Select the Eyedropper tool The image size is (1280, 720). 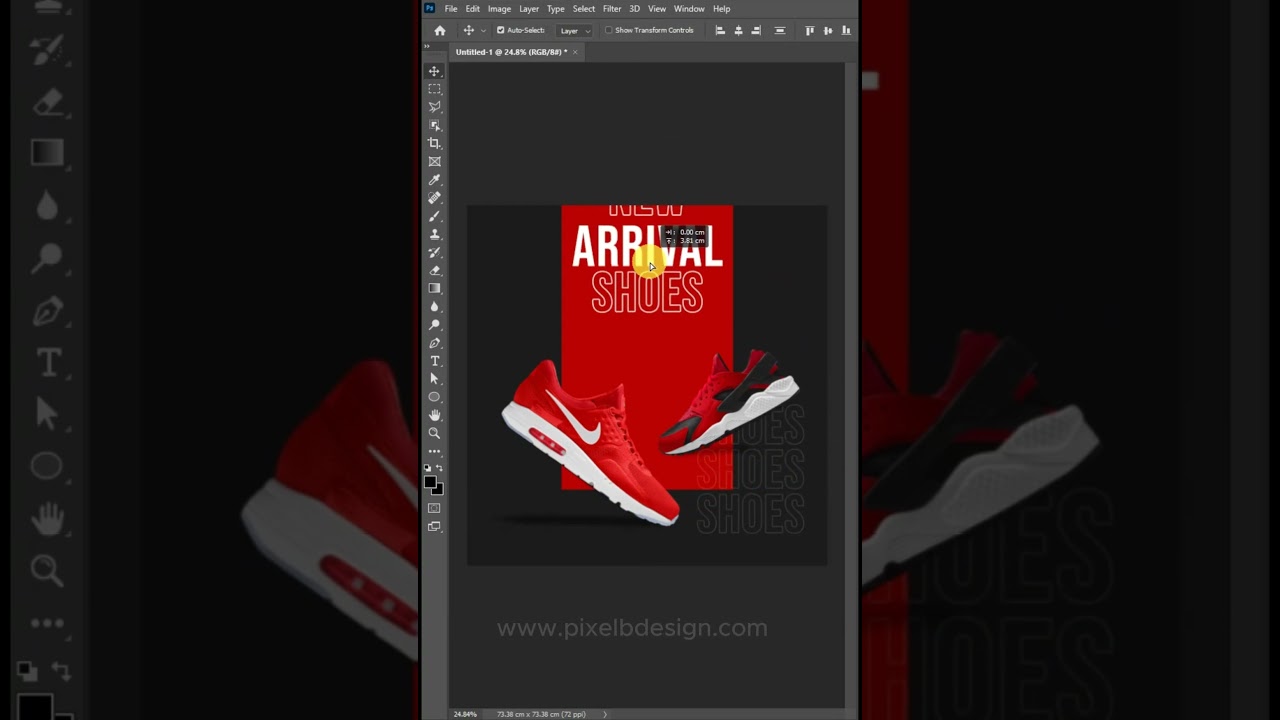434,180
